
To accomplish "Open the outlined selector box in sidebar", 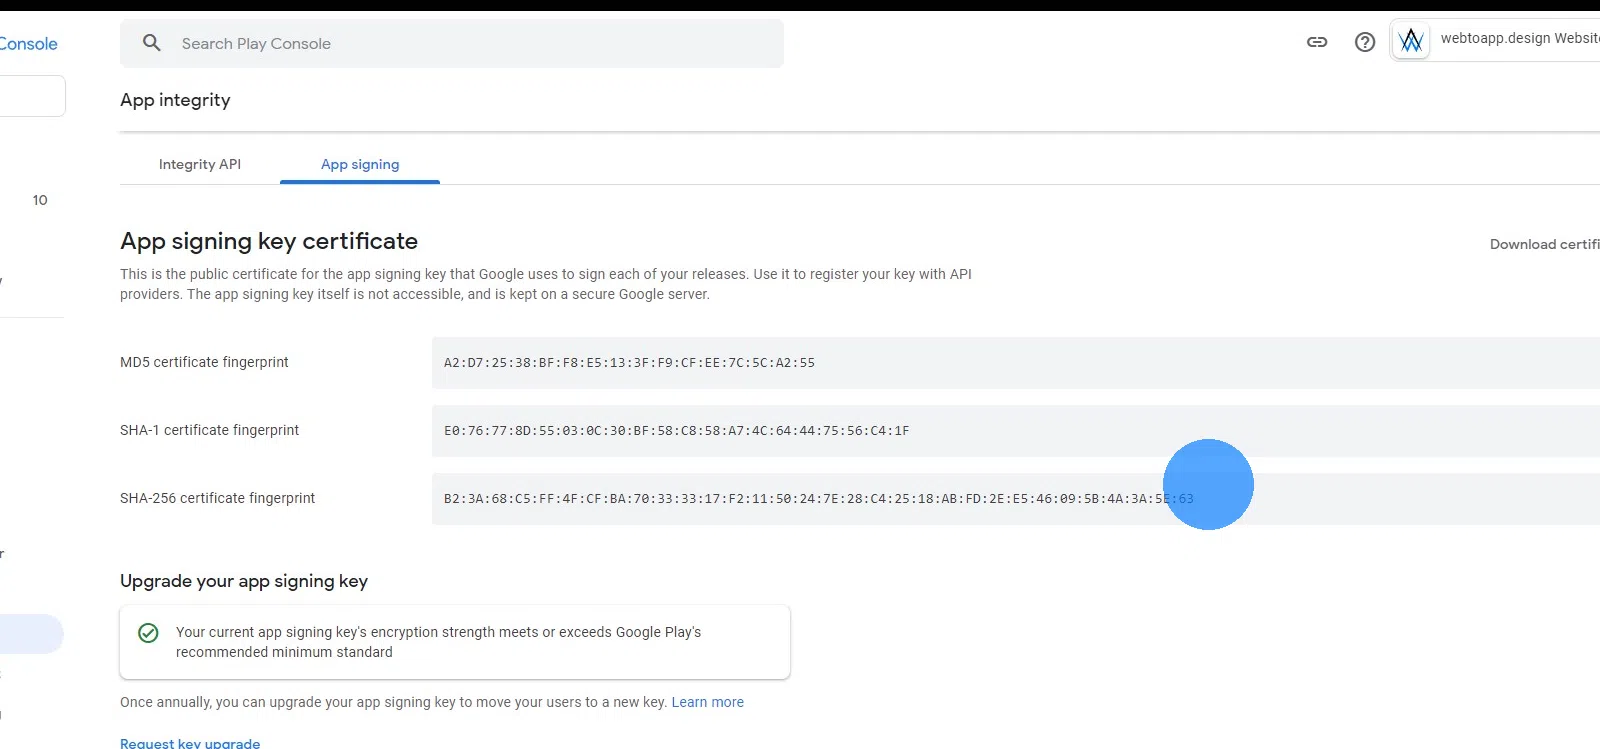I will pyautogui.click(x=30, y=96).
